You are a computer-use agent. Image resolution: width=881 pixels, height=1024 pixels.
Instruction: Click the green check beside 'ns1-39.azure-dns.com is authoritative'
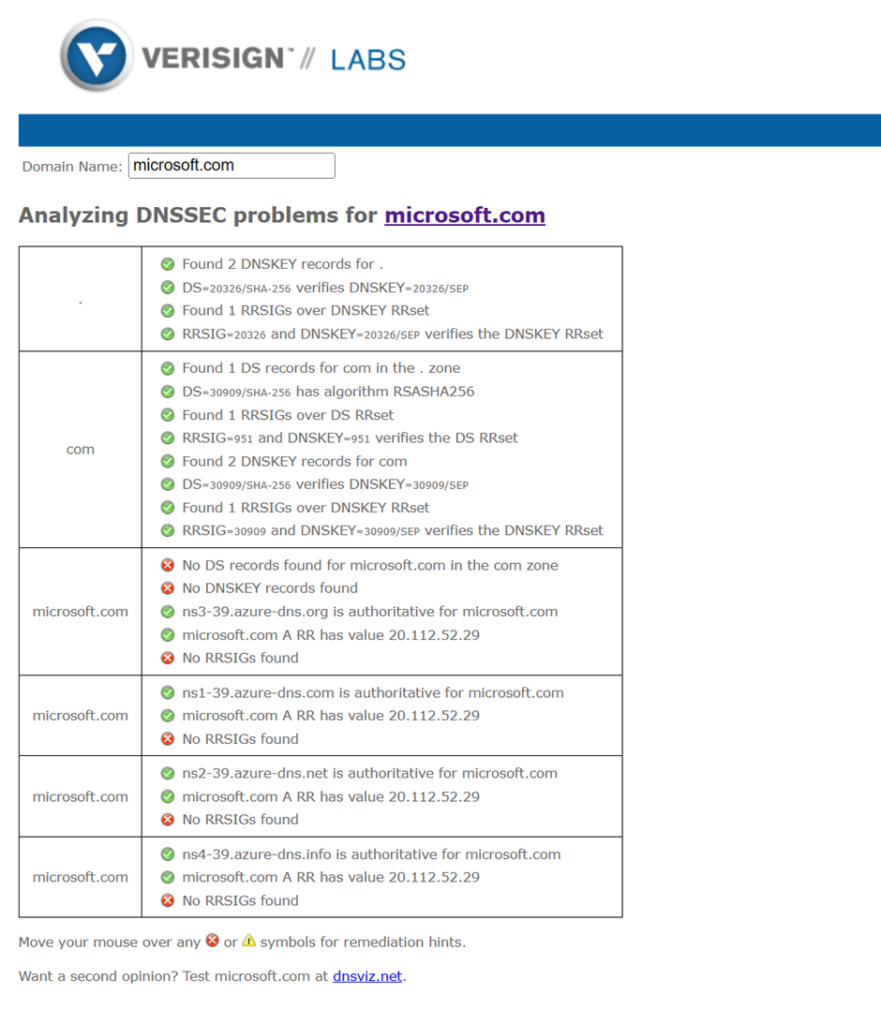click(168, 692)
